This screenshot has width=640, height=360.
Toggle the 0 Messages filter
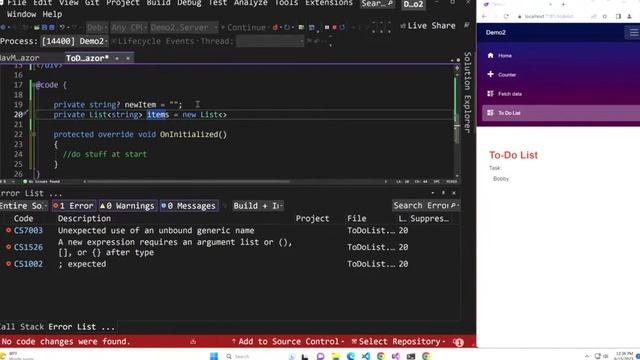tap(189, 206)
